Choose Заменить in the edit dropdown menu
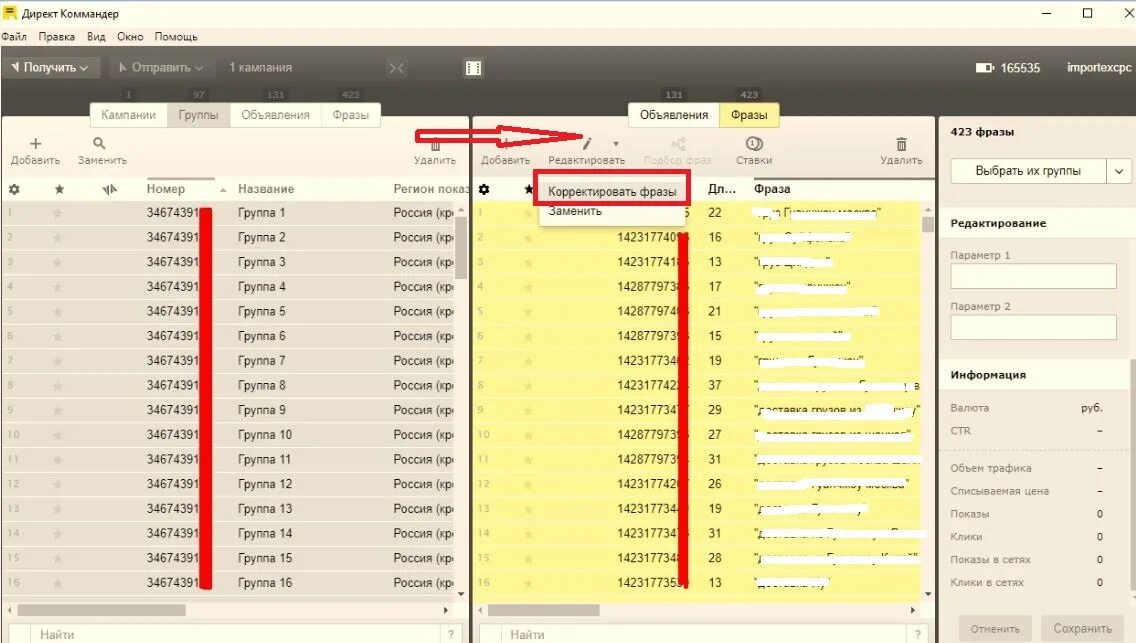The width and height of the screenshot is (1136, 643). tap(575, 211)
